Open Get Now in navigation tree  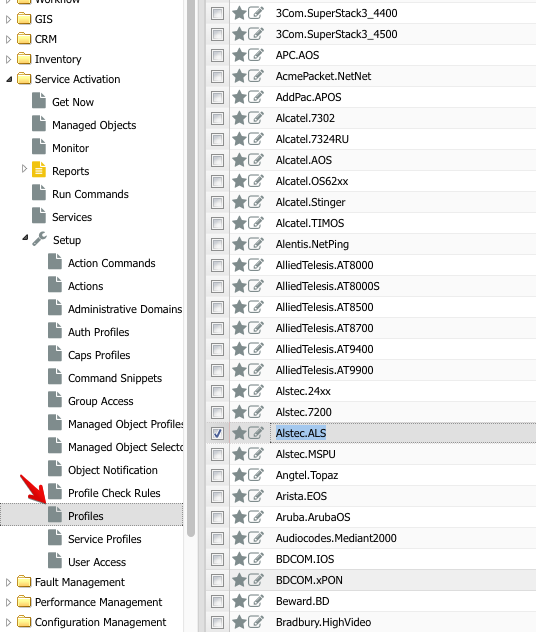(73, 102)
